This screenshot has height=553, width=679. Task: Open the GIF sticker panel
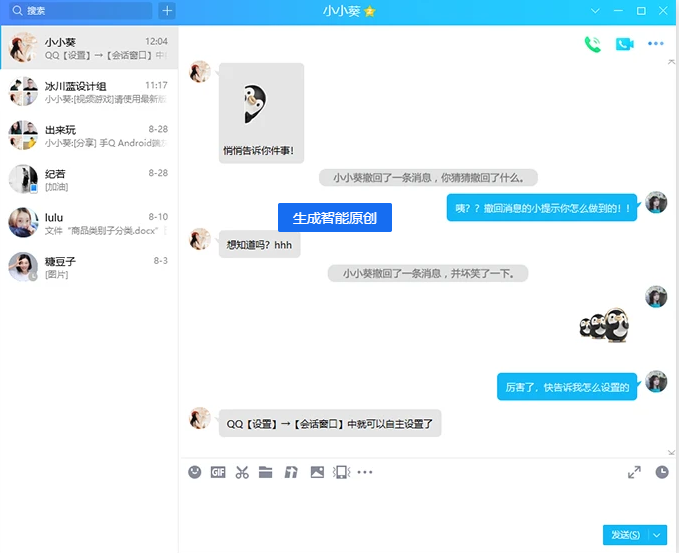(218, 472)
